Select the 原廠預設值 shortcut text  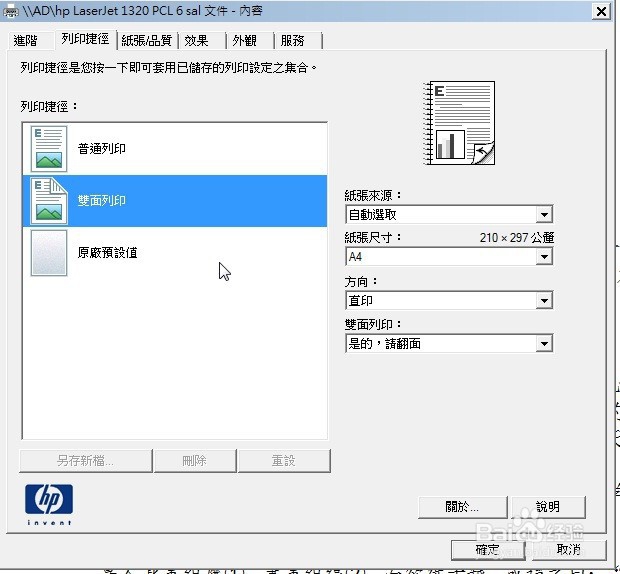[x=108, y=253]
